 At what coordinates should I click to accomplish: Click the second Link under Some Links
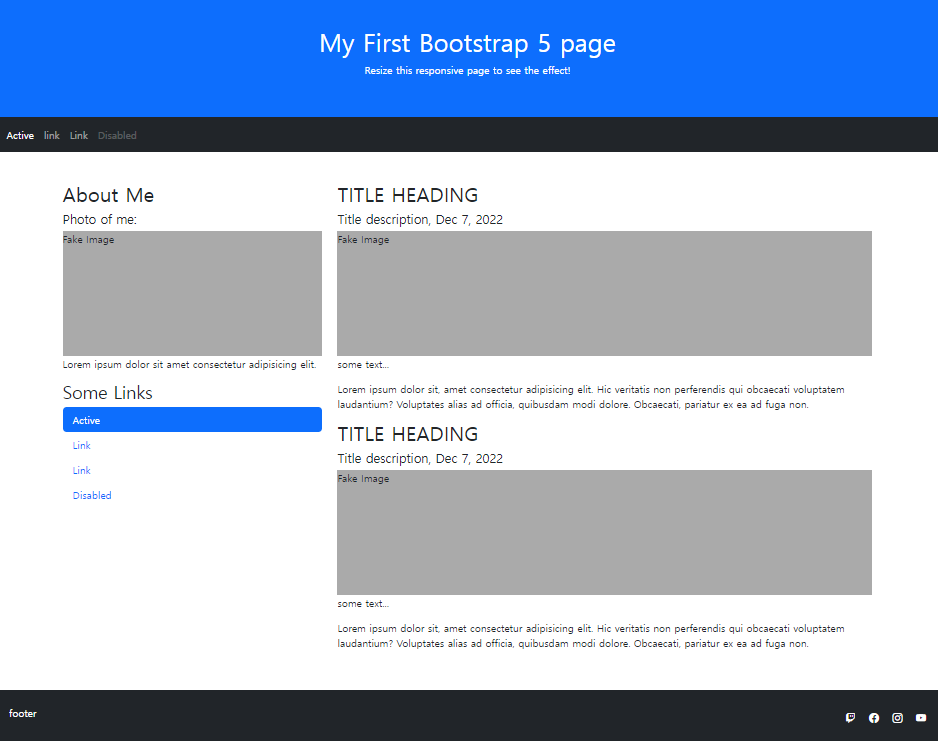point(81,470)
